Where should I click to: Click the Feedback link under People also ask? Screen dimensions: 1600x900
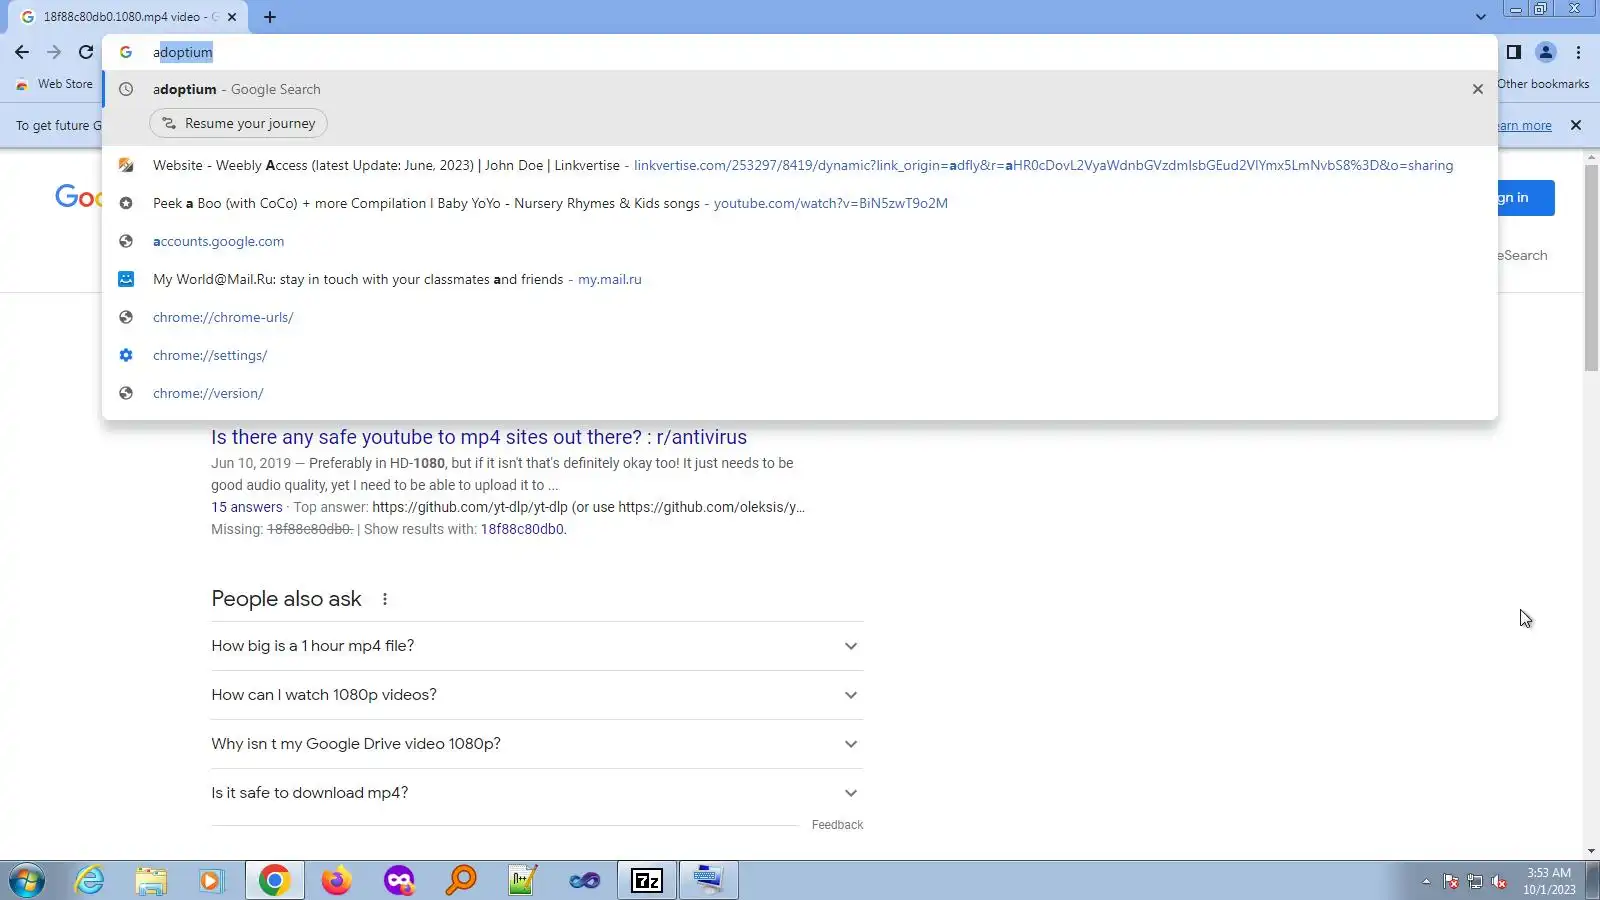[x=837, y=825]
